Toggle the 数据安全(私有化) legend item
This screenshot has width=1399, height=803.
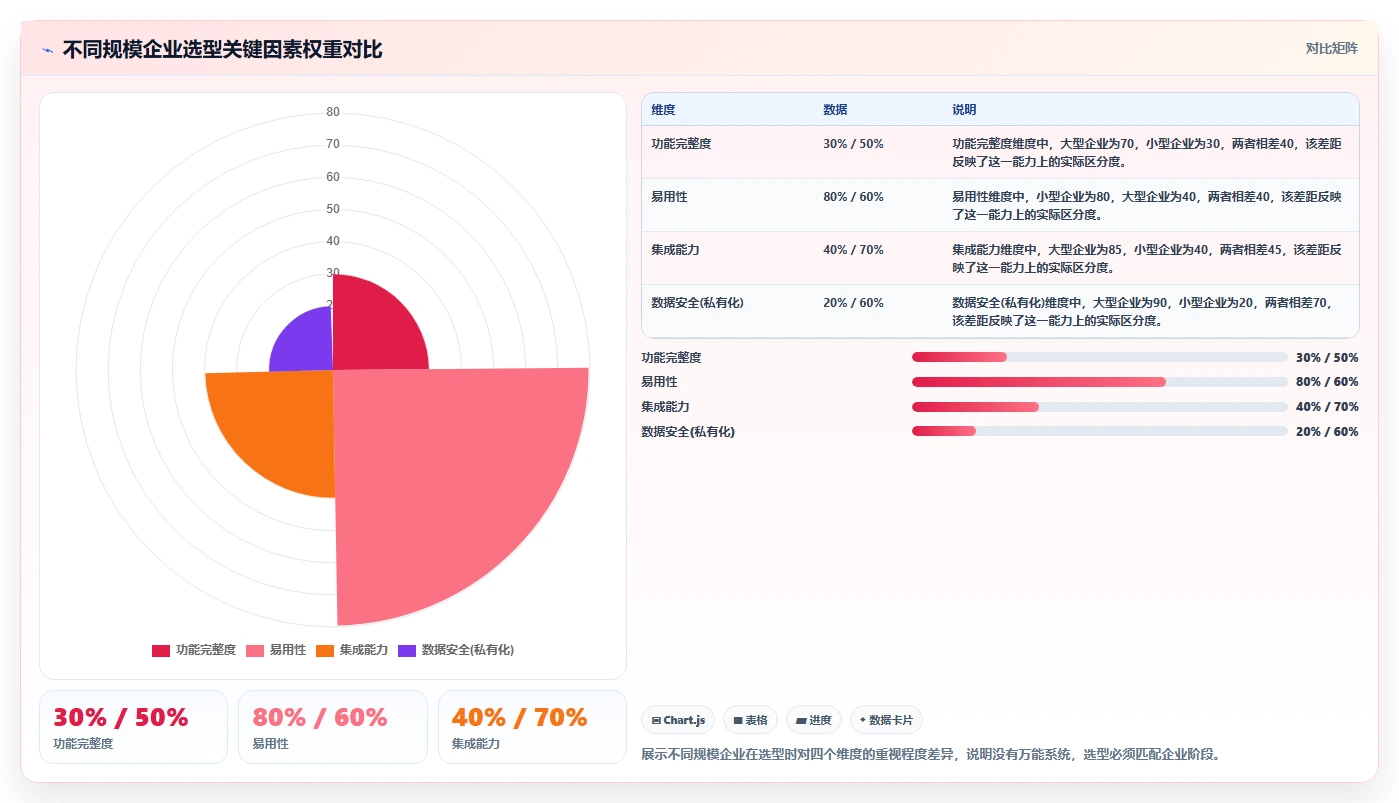456,650
